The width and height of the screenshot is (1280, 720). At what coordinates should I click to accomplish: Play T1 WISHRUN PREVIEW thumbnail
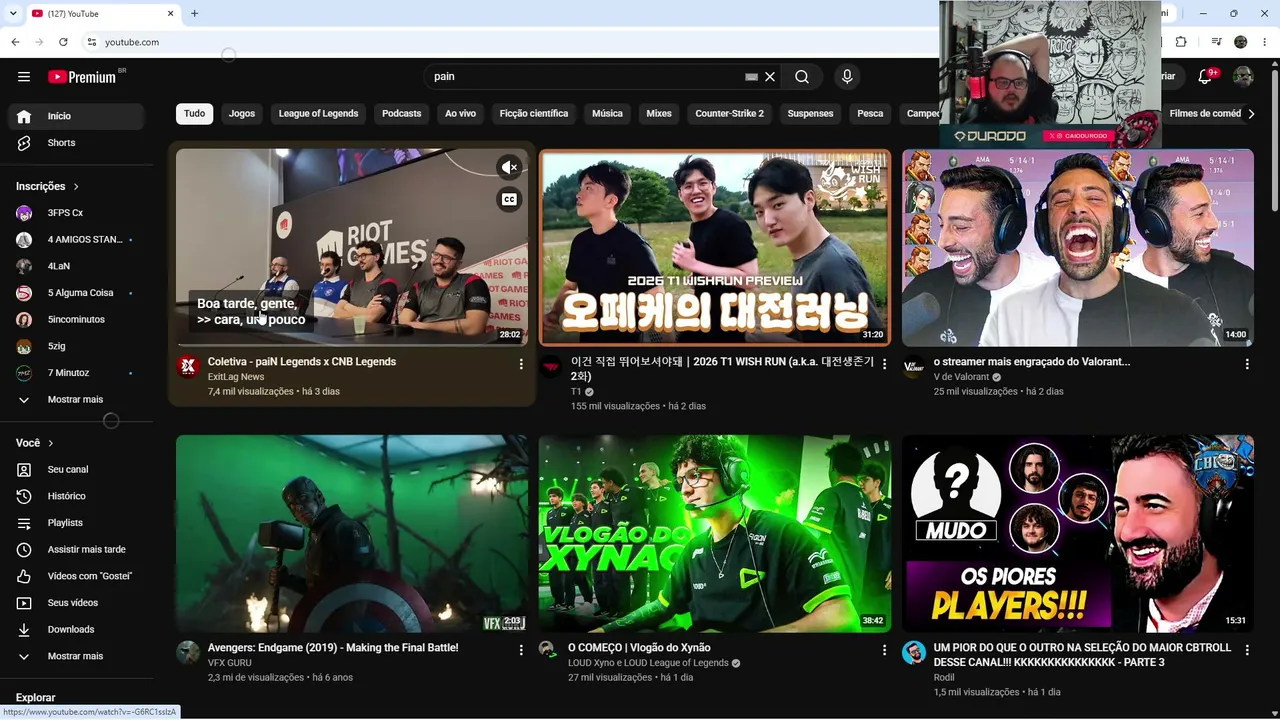(714, 247)
